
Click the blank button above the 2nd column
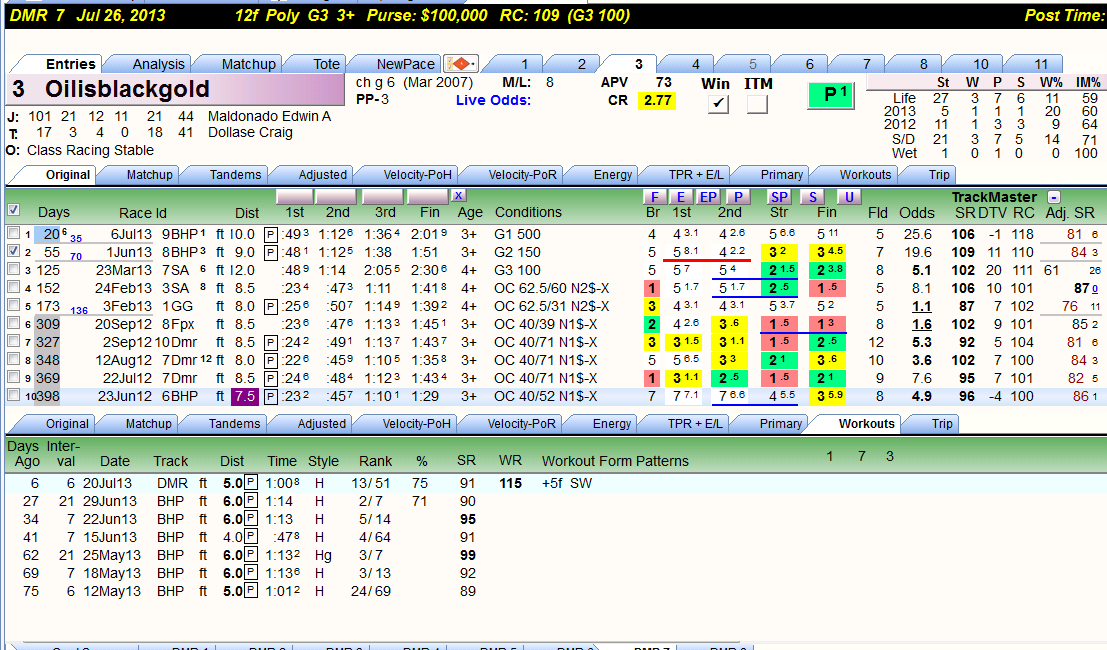click(336, 196)
